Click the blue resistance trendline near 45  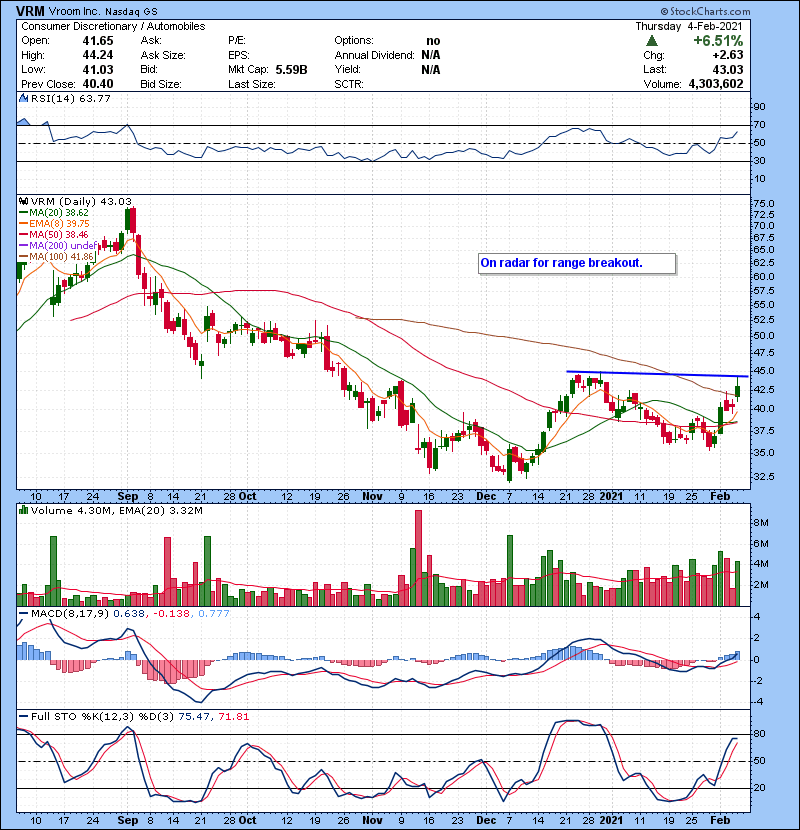coord(657,374)
